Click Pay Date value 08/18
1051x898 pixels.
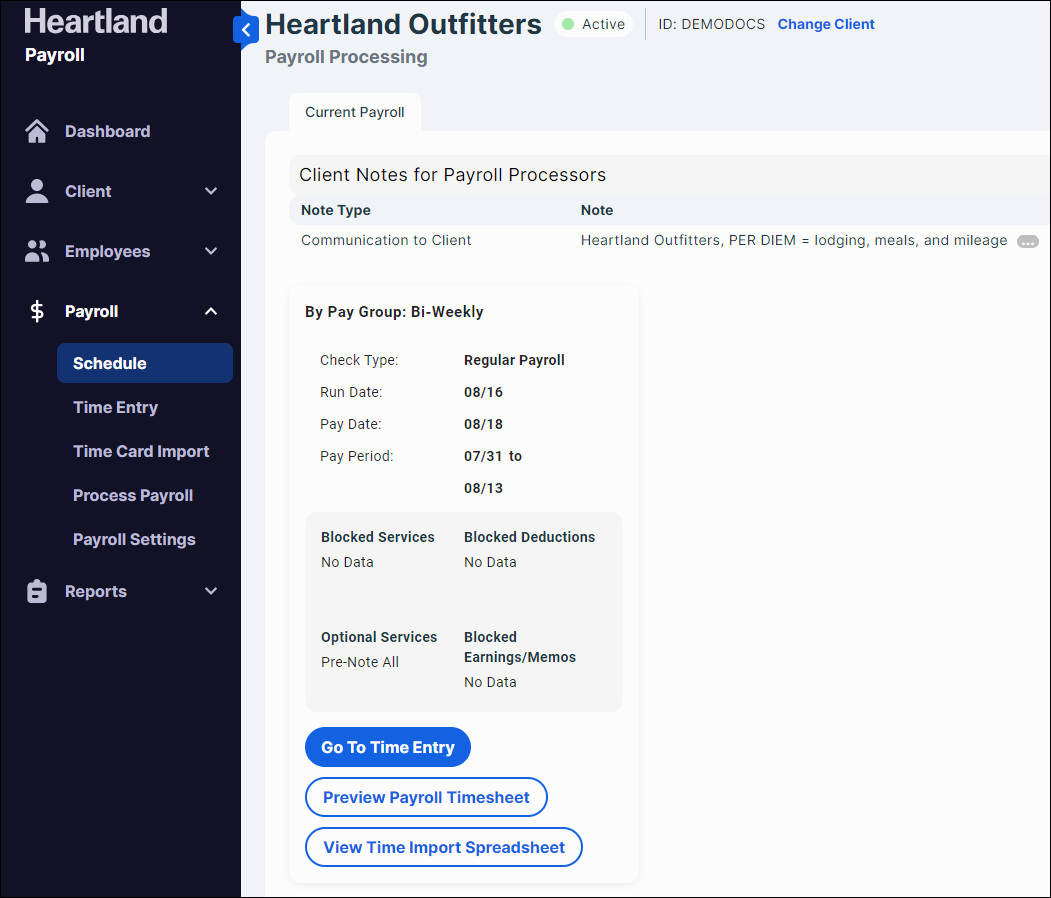point(483,424)
